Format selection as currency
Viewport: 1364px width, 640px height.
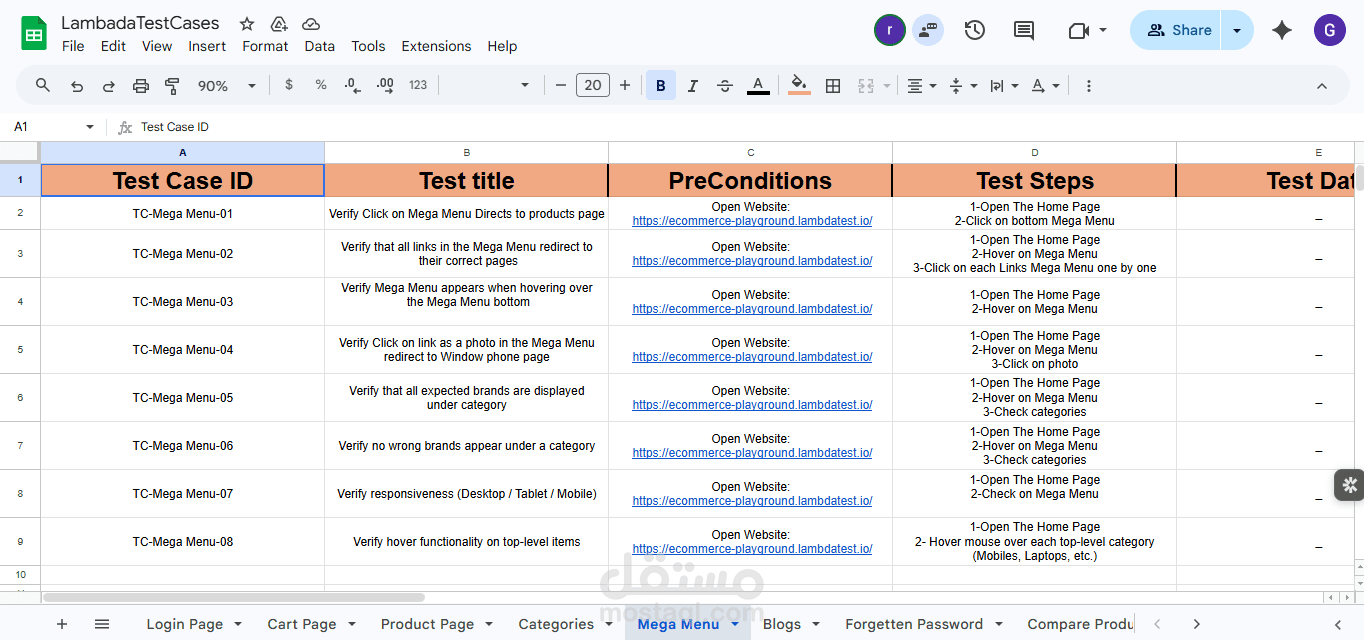[x=289, y=86]
